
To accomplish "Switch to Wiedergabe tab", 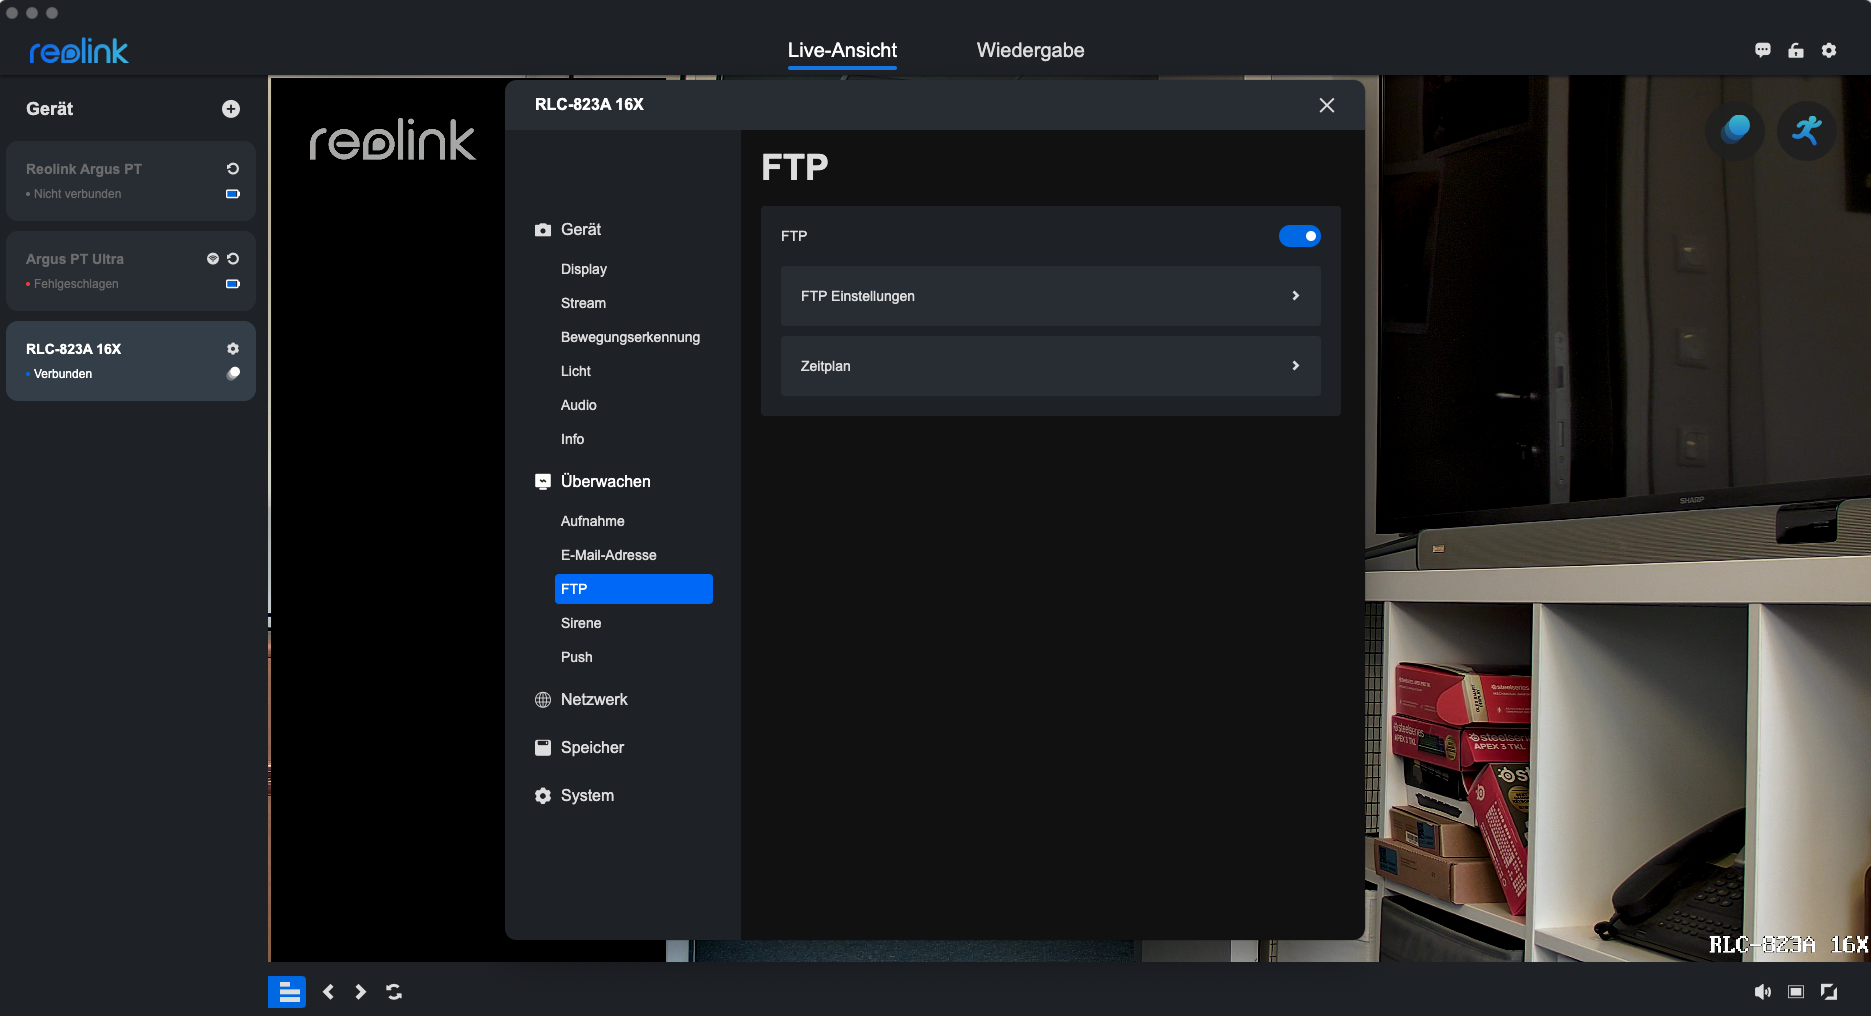I will [x=1030, y=50].
